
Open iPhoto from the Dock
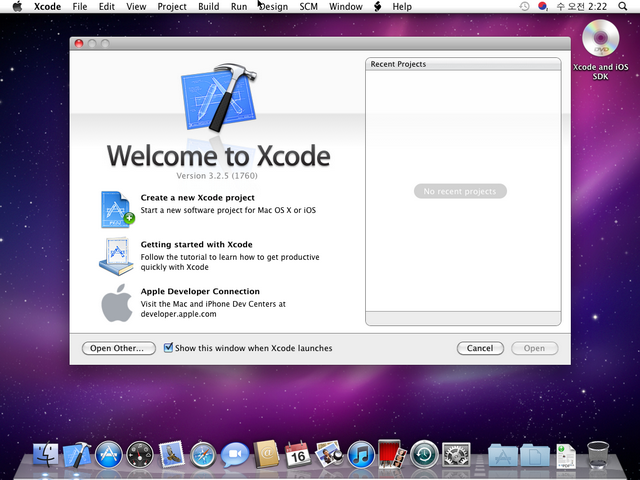point(329,454)
